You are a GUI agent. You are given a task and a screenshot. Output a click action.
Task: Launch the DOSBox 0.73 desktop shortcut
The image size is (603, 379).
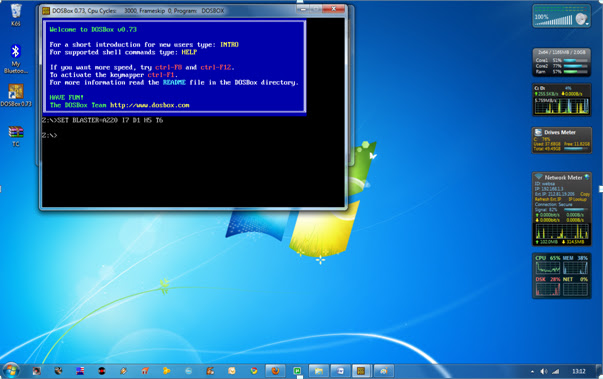tap(16, 95)
